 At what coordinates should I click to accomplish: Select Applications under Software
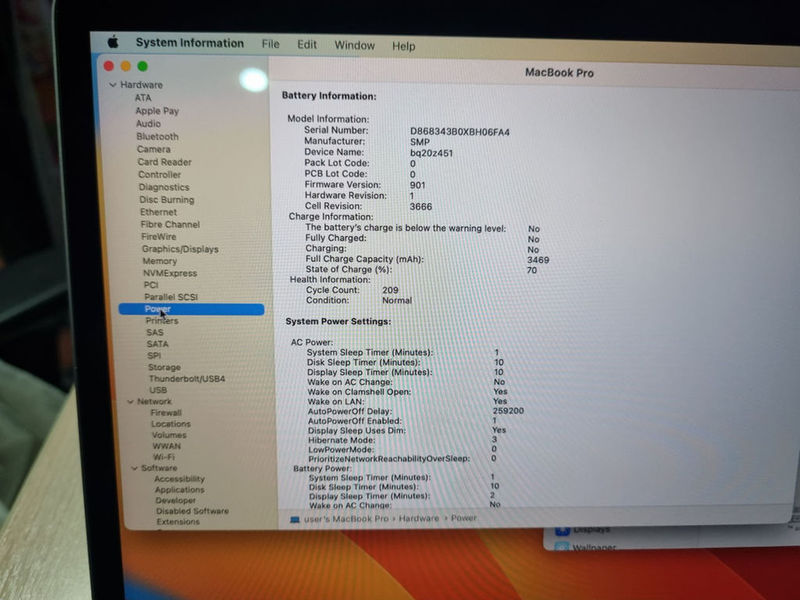(x=180, y=490)
